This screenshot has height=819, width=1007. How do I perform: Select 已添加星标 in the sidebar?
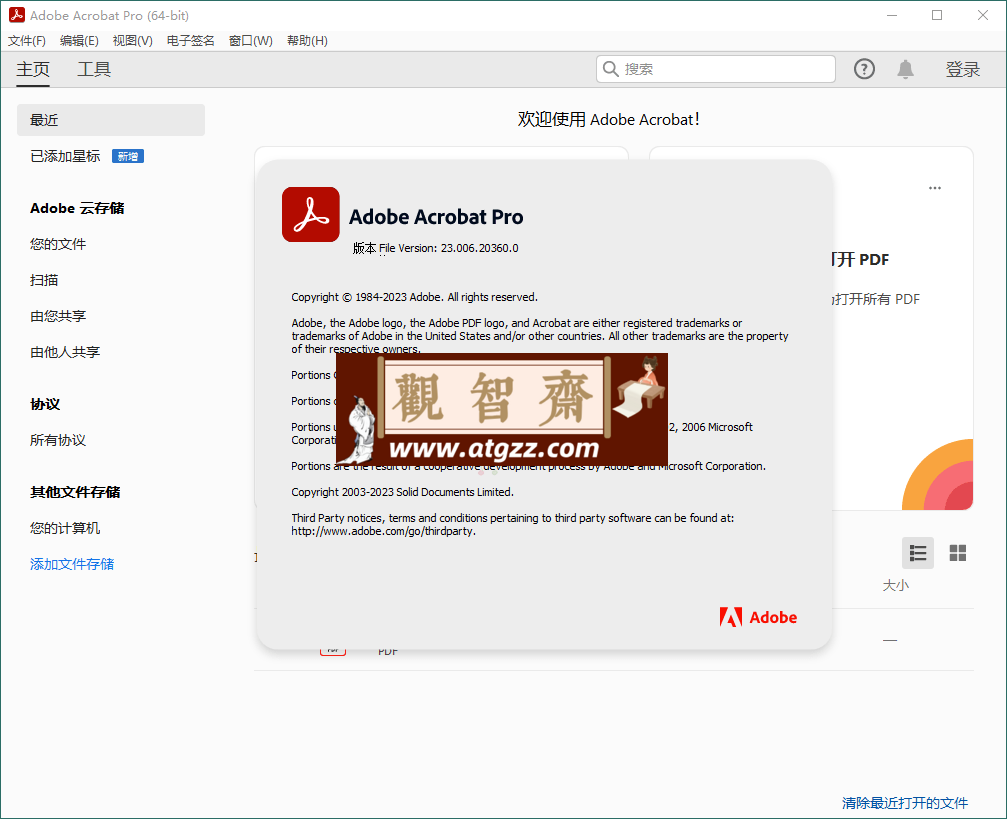(65, 156)
